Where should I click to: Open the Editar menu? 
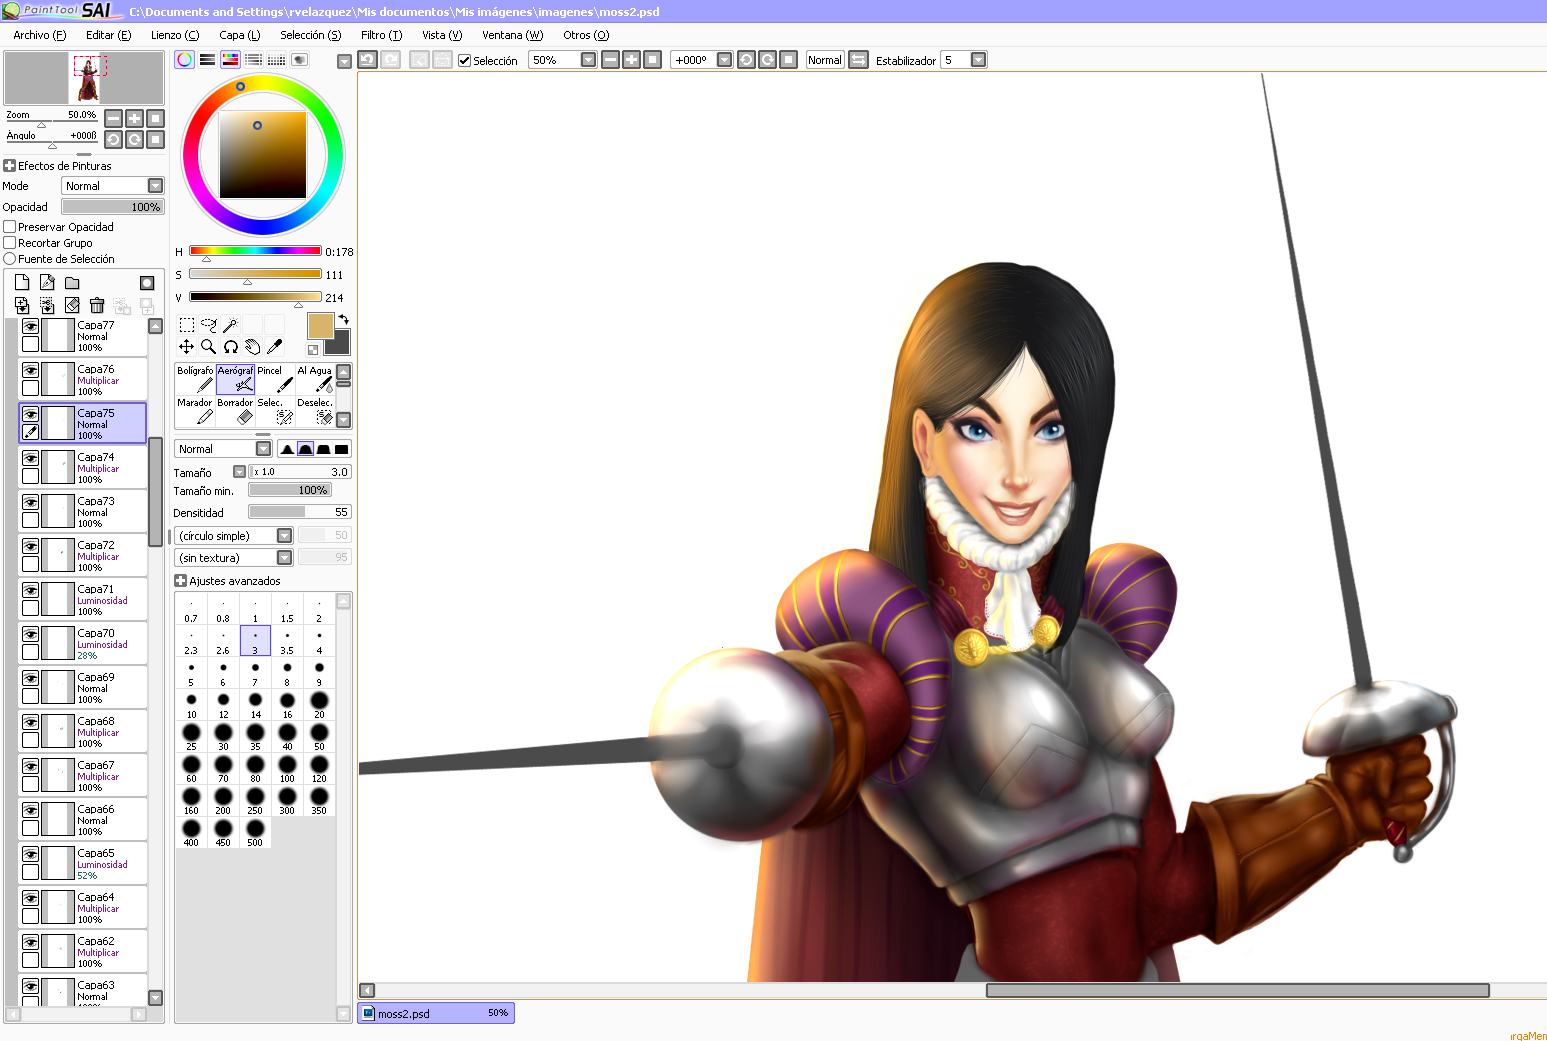pos(108,35)
